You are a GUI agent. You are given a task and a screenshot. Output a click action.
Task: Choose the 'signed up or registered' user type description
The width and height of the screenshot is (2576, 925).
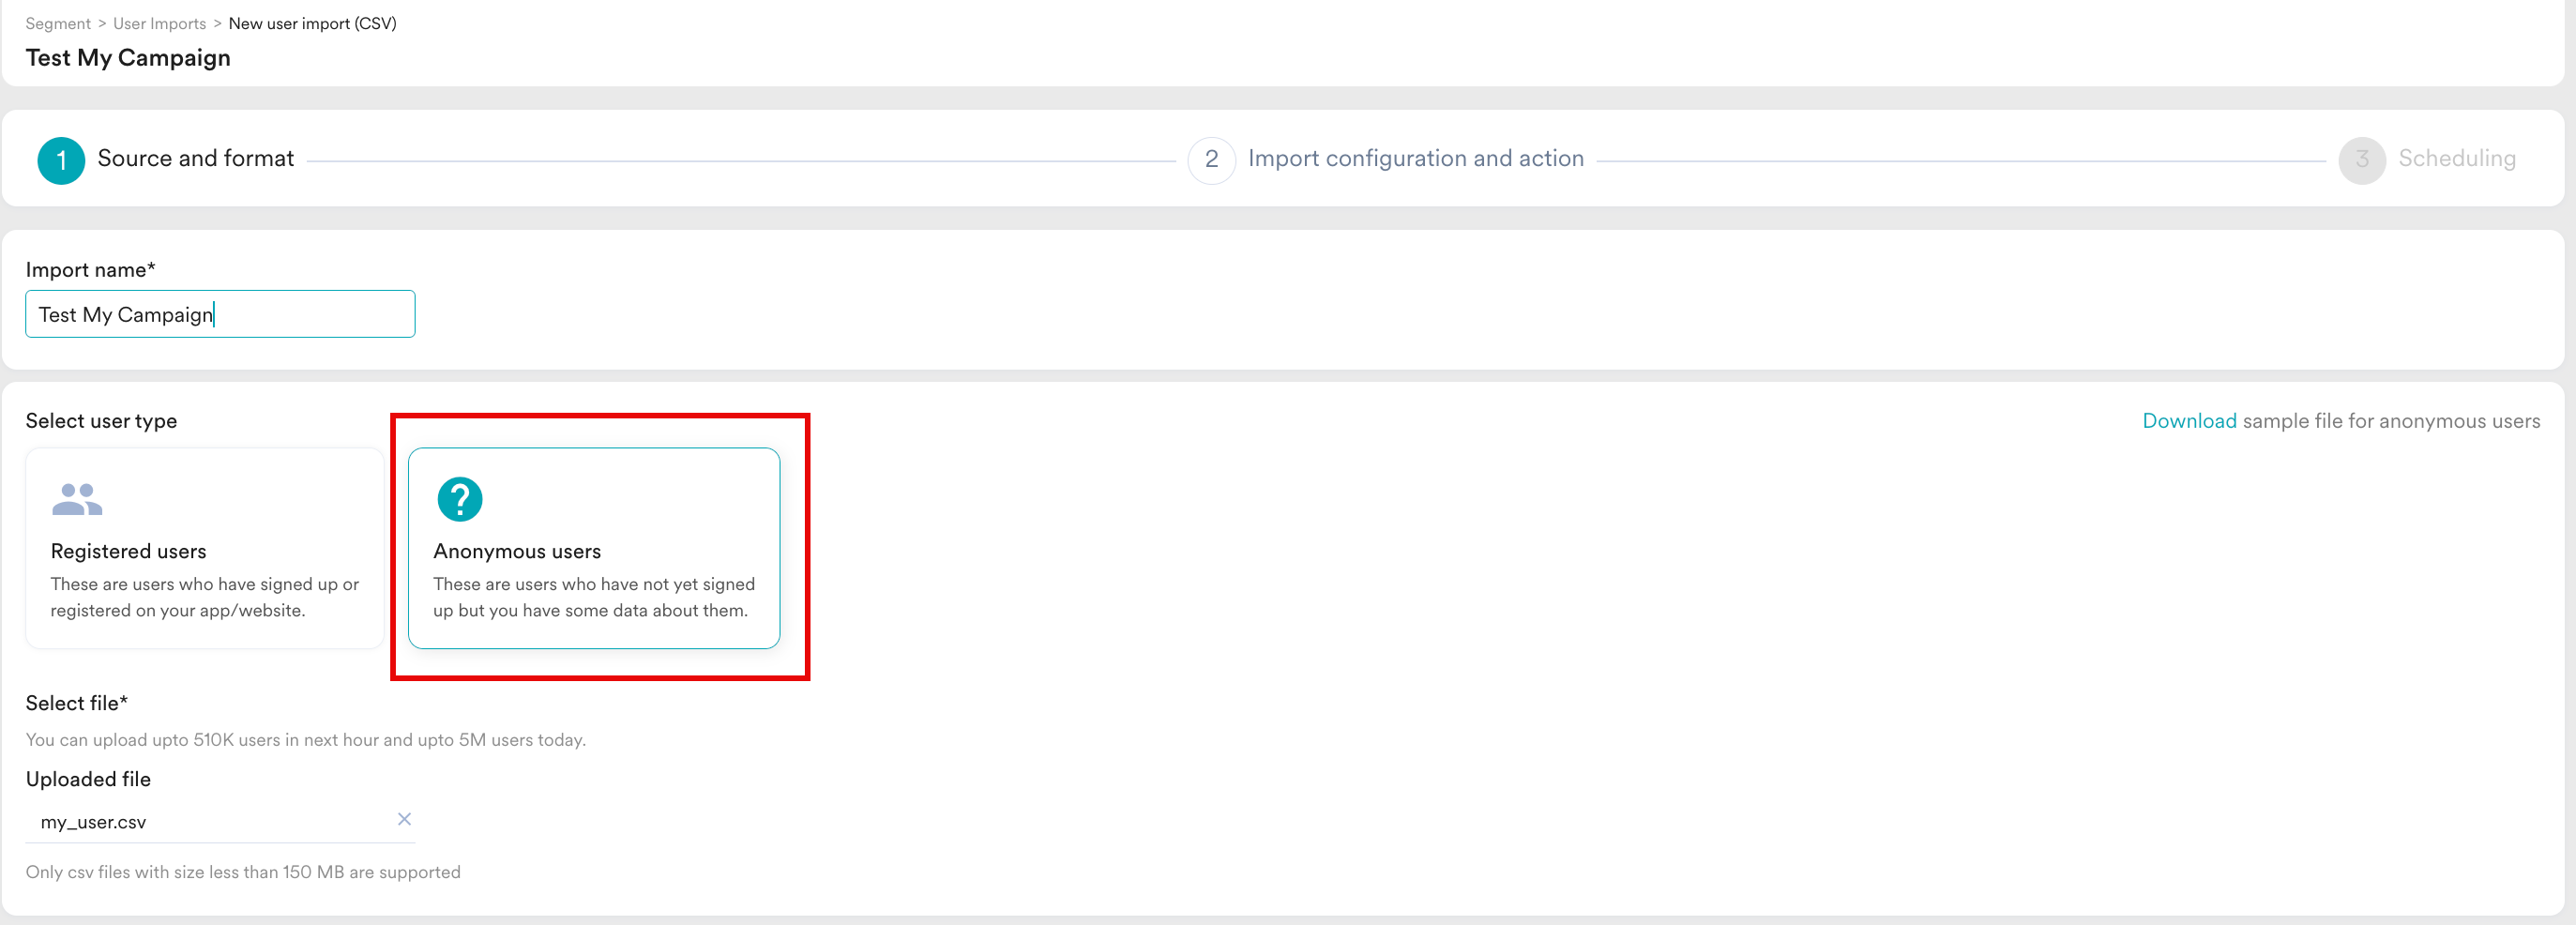(204, 597)
